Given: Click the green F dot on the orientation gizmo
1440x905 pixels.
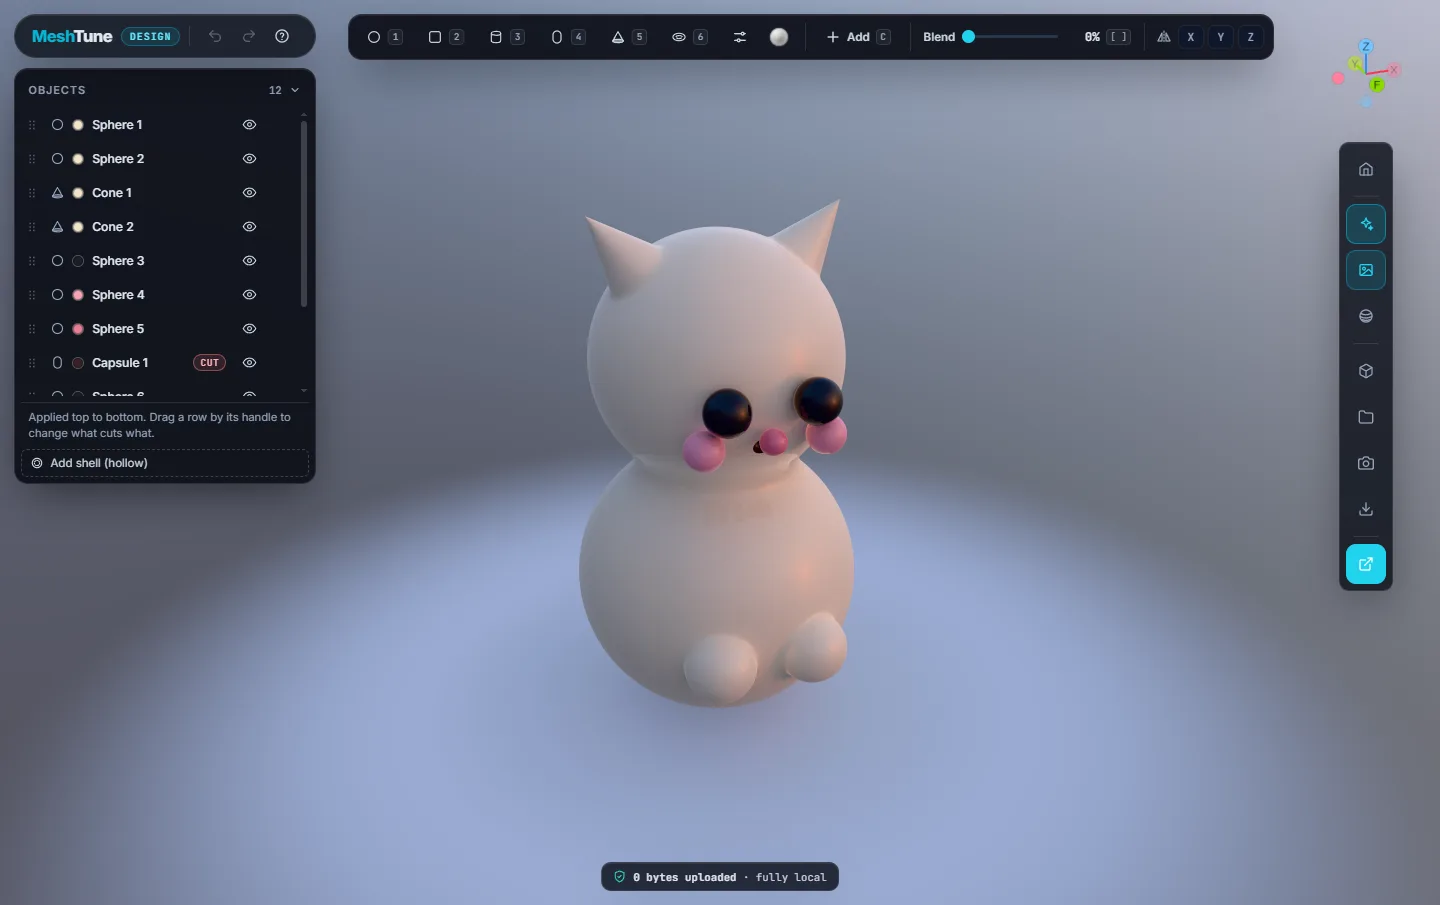Looking at the screenshot, I should click(1377, 85).
